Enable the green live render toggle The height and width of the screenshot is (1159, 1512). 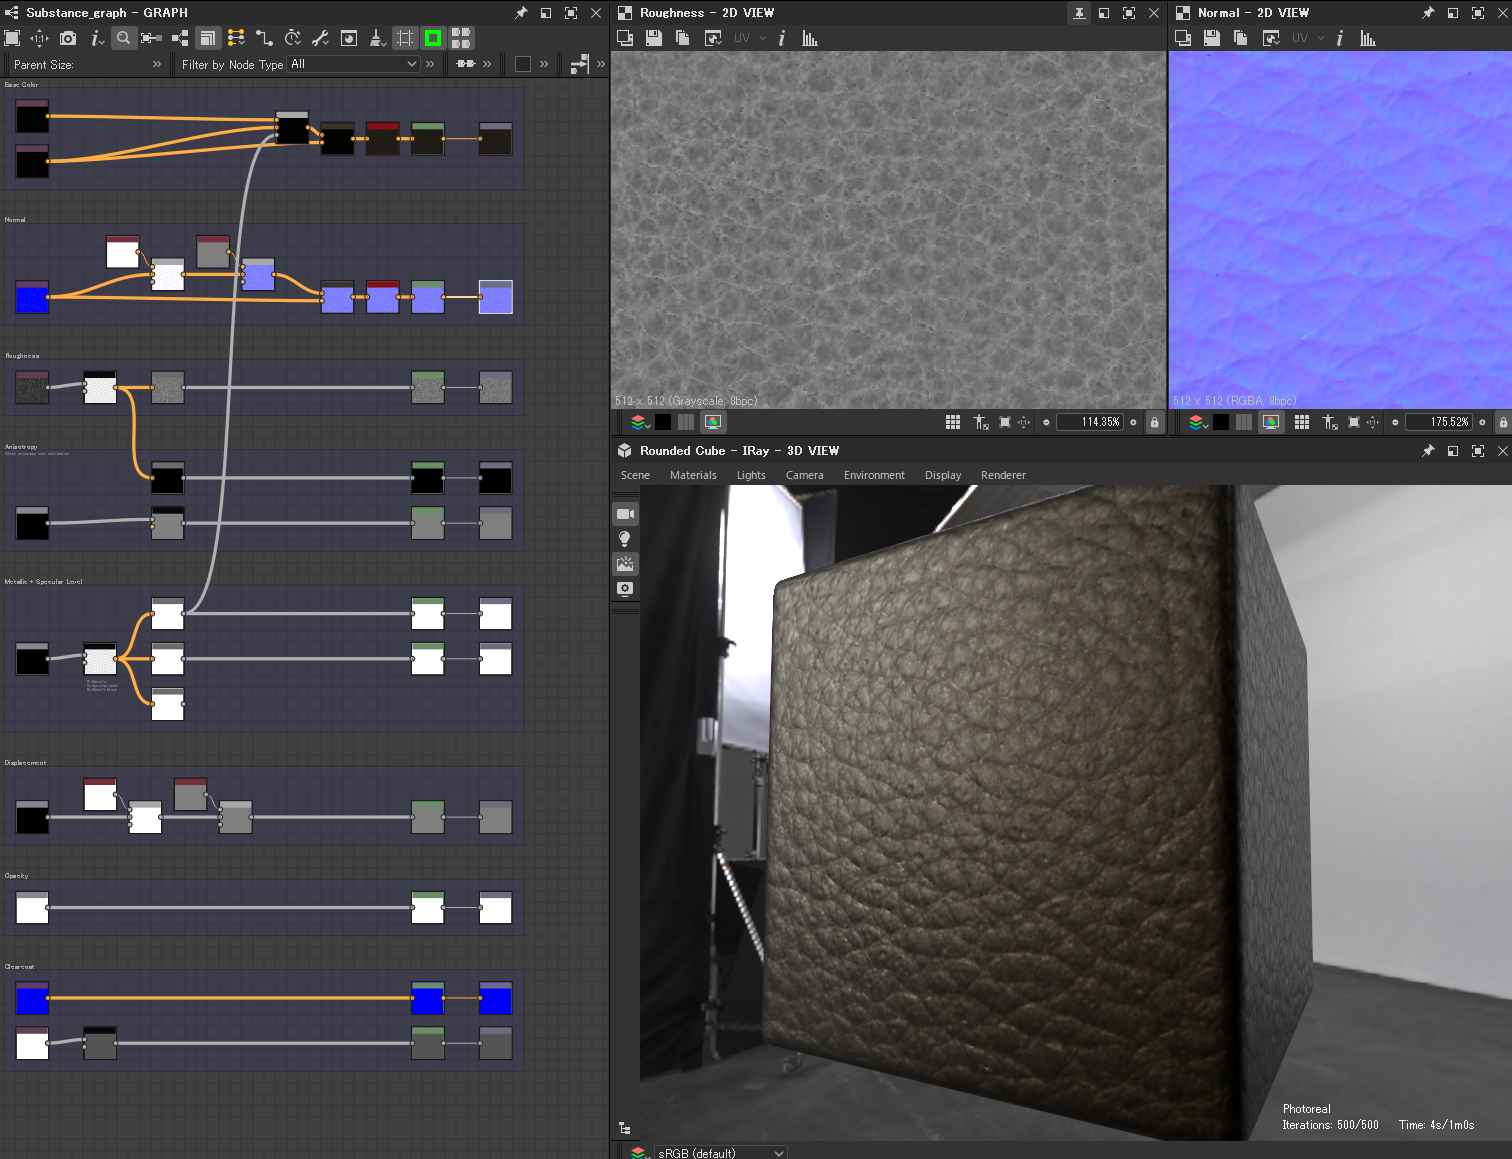pos(433,38)
